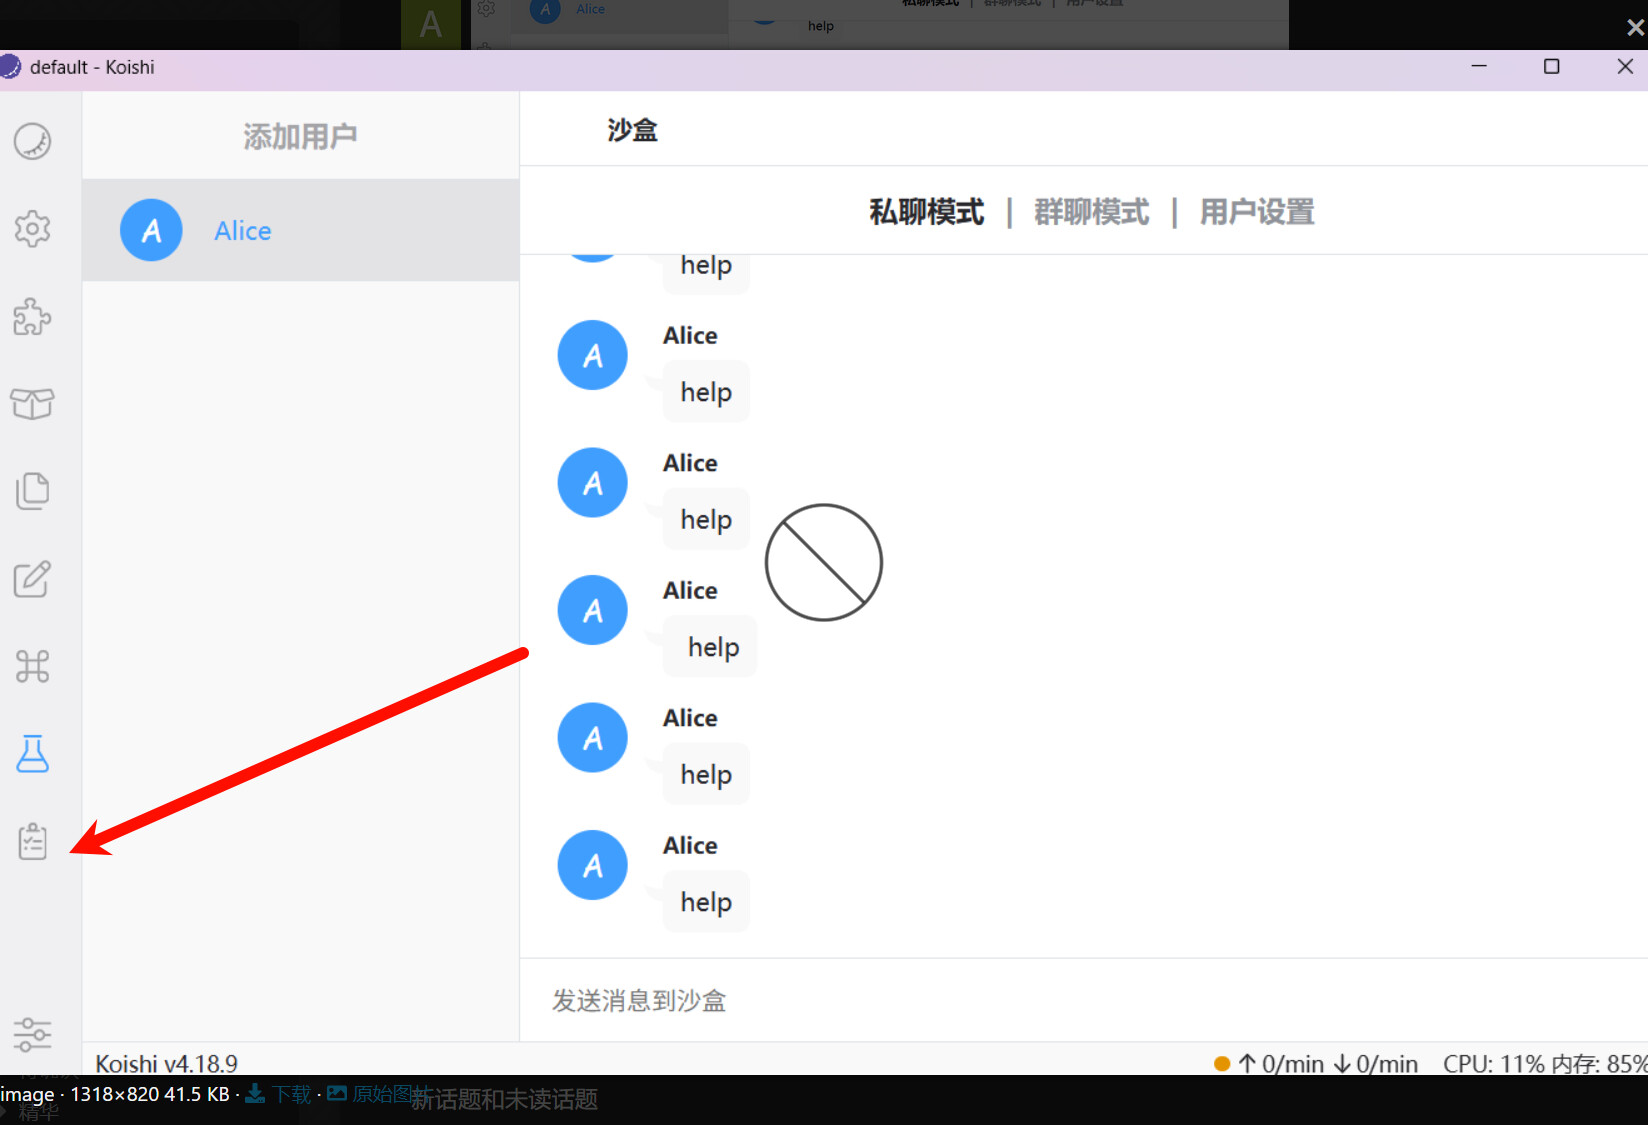Click the 添加用户 button
The width and height of the screenshot is (1648, 1125).
pyautogui.click(x=300, y=136)
